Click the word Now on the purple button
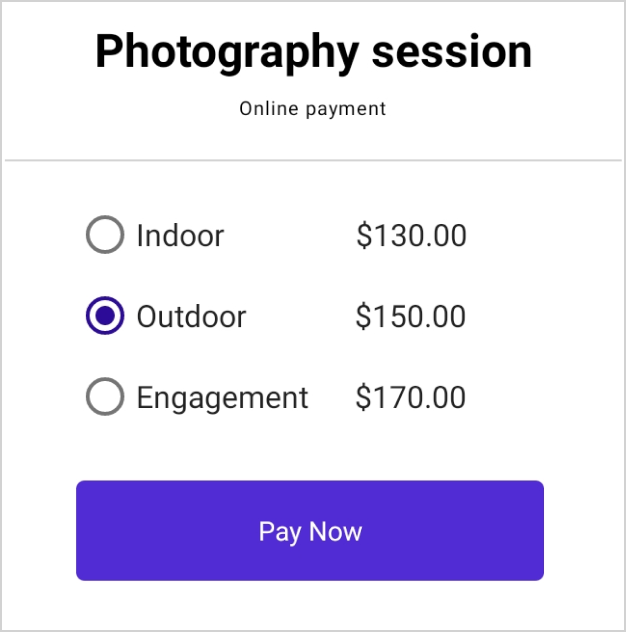626x632 pixels. click(x=335, y=531)
